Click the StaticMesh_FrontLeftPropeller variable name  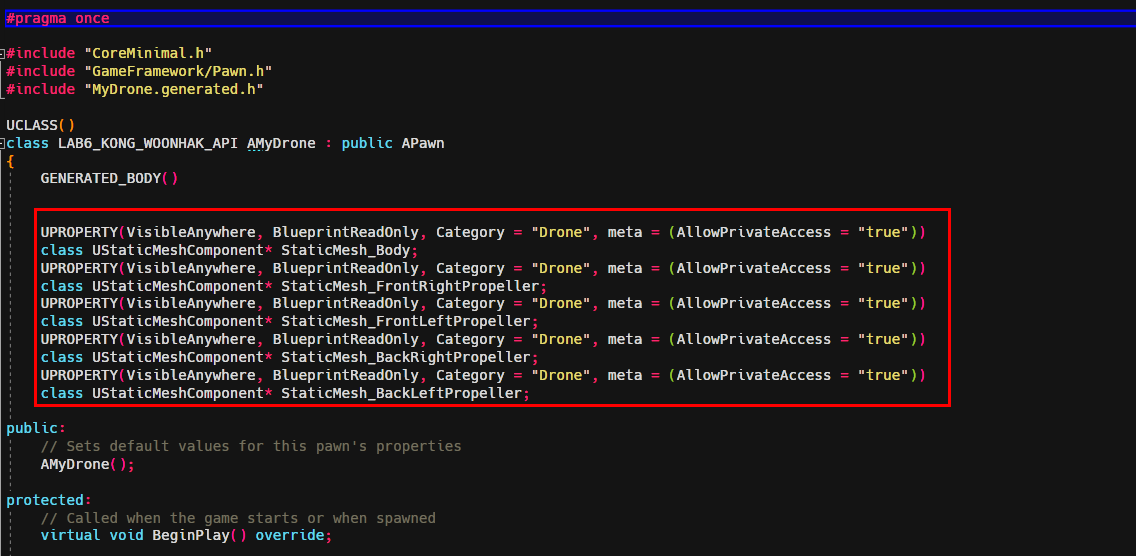tap(406, 321)
